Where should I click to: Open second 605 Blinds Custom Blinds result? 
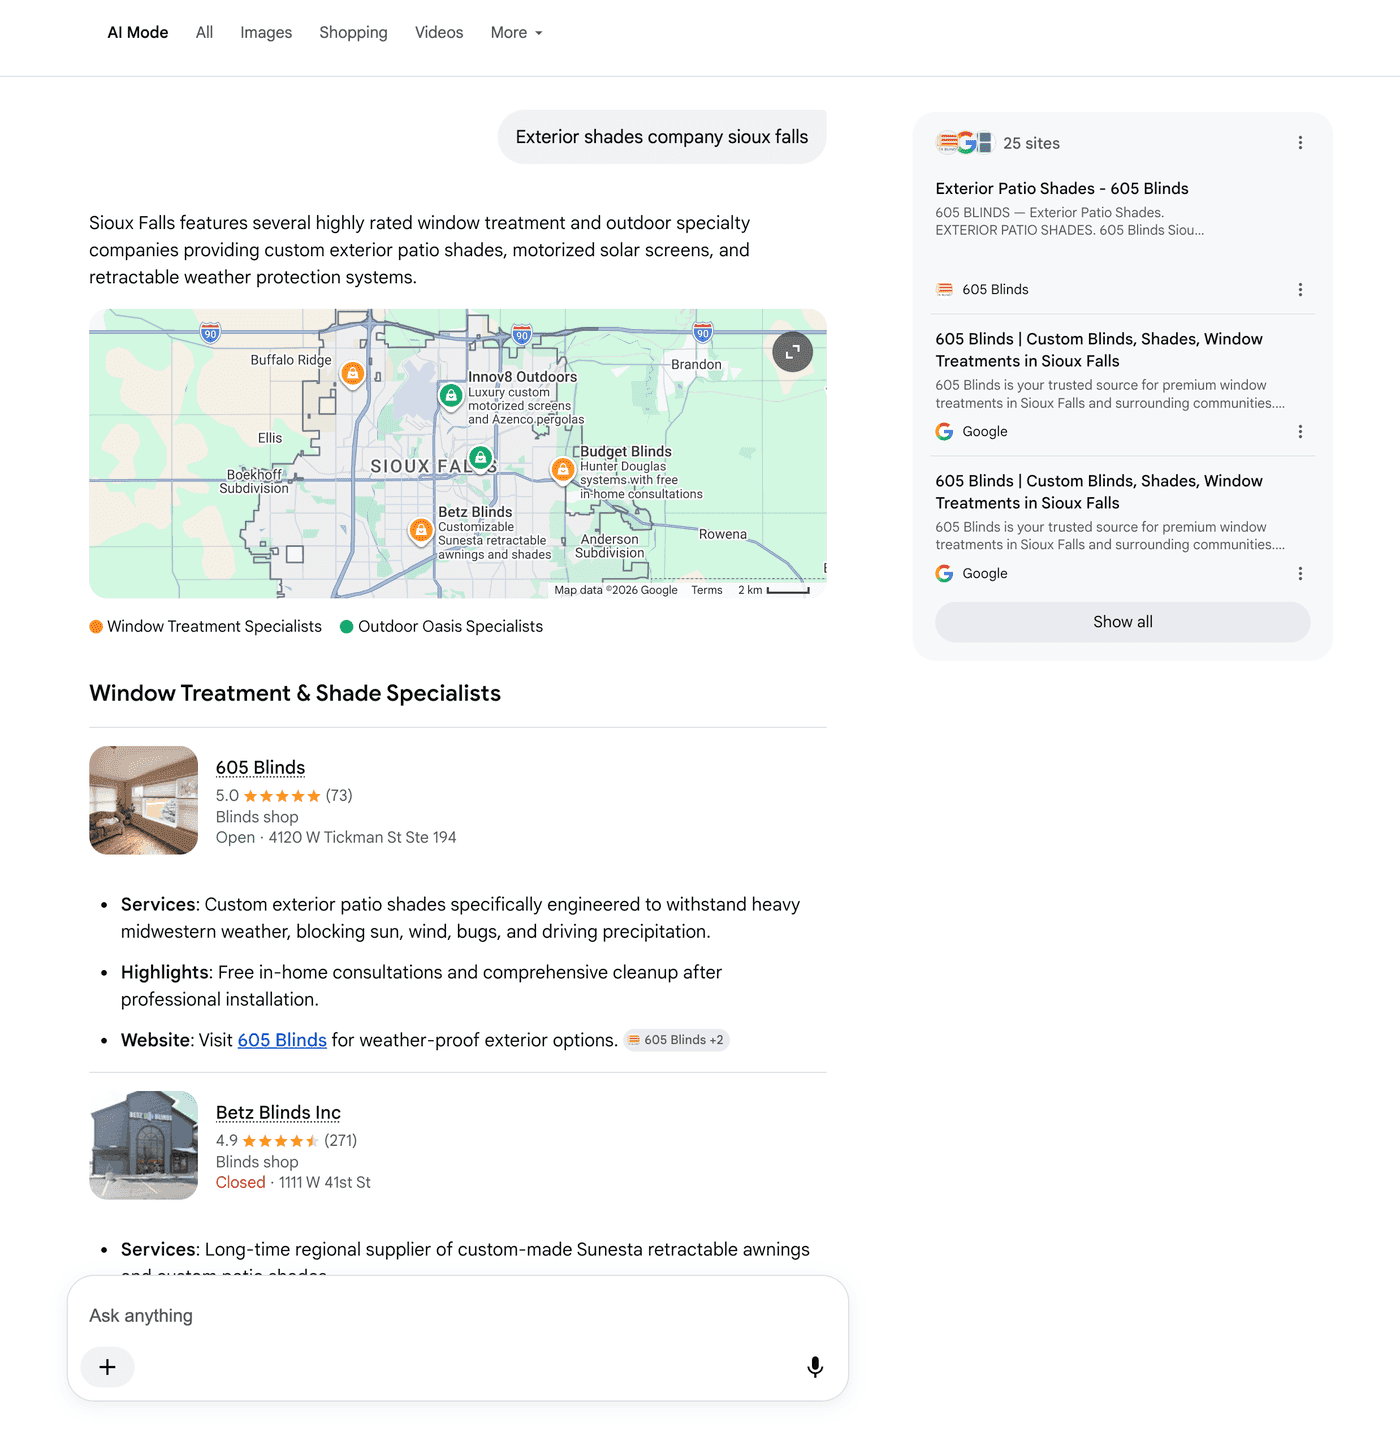1099,492
